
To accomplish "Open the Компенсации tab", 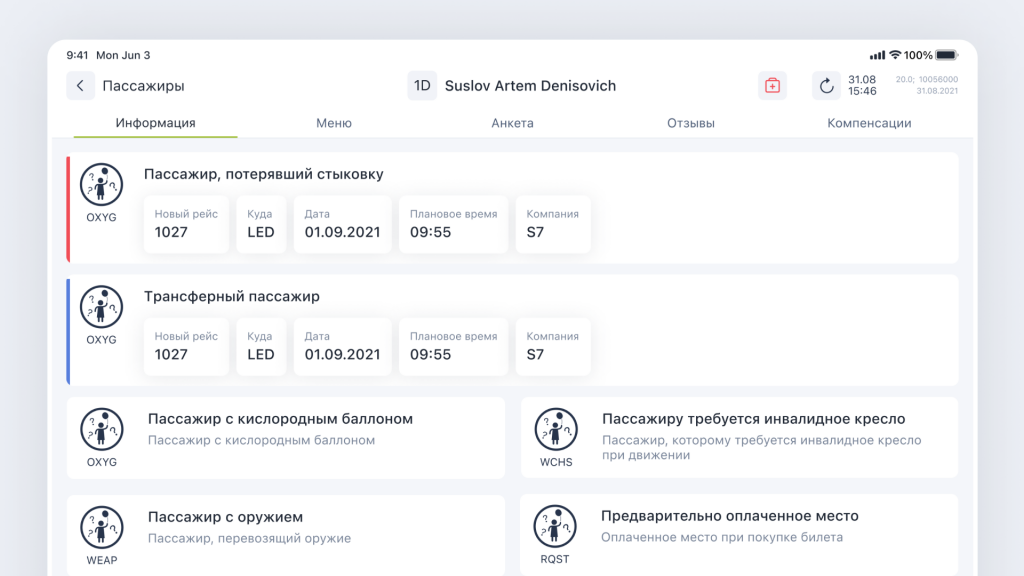I will point(868,123).
